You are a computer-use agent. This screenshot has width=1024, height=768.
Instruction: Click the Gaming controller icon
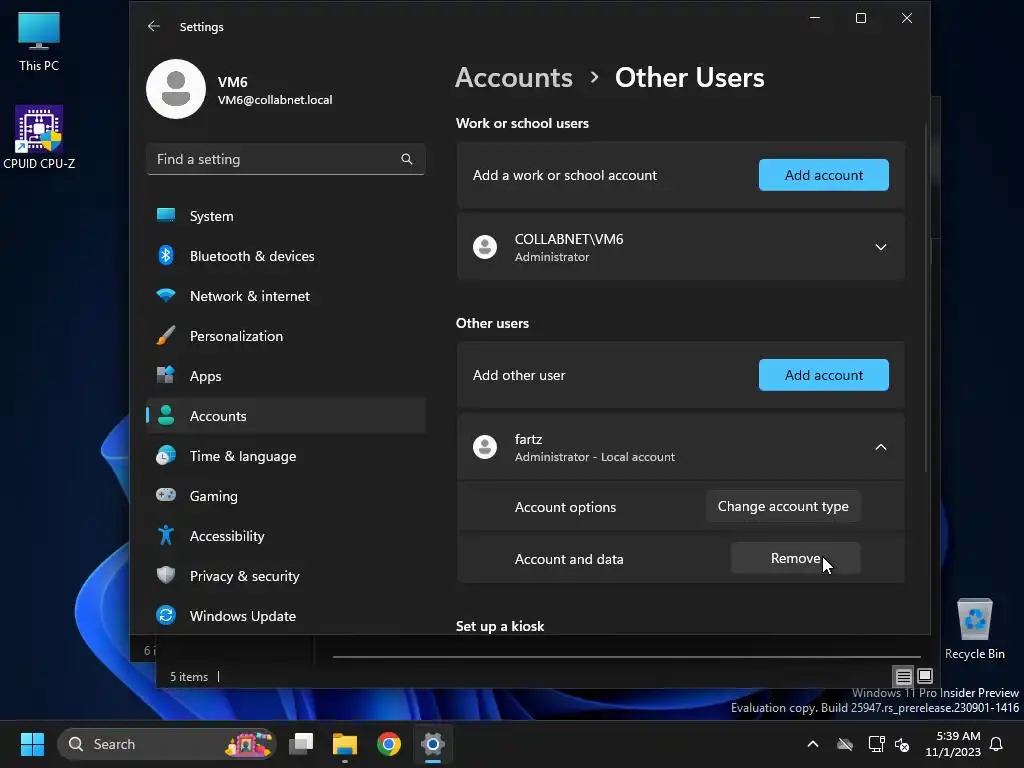pyautogui.click(x=166, y=494)
